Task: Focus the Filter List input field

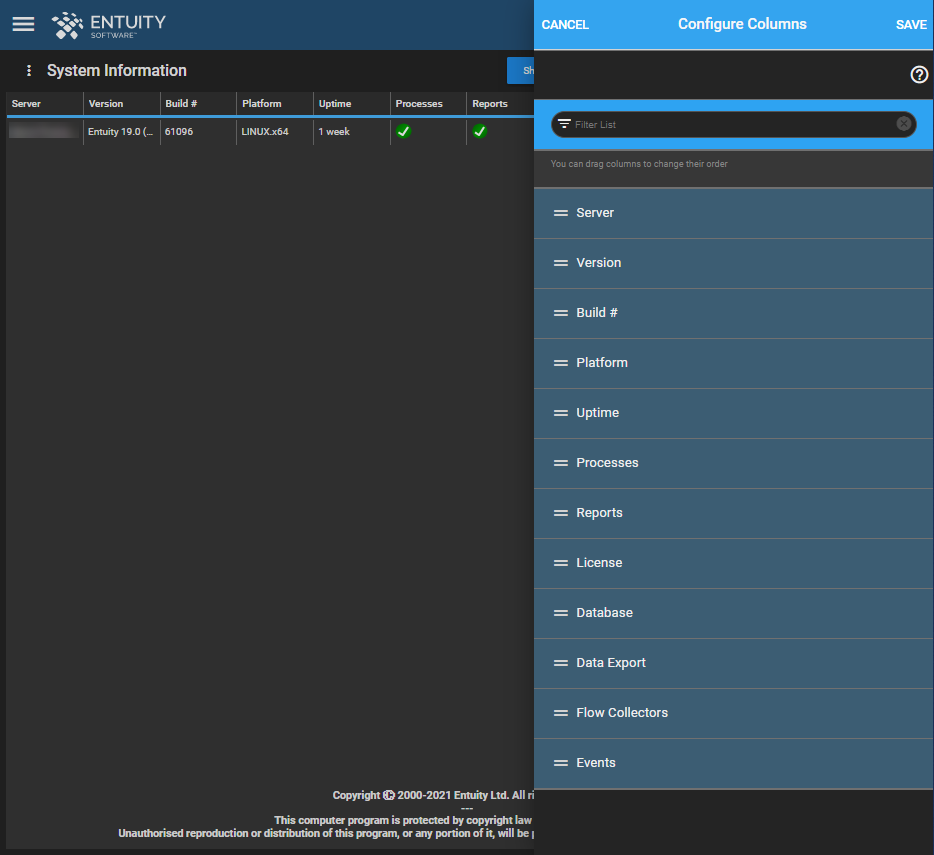Action: coord(733,124)
